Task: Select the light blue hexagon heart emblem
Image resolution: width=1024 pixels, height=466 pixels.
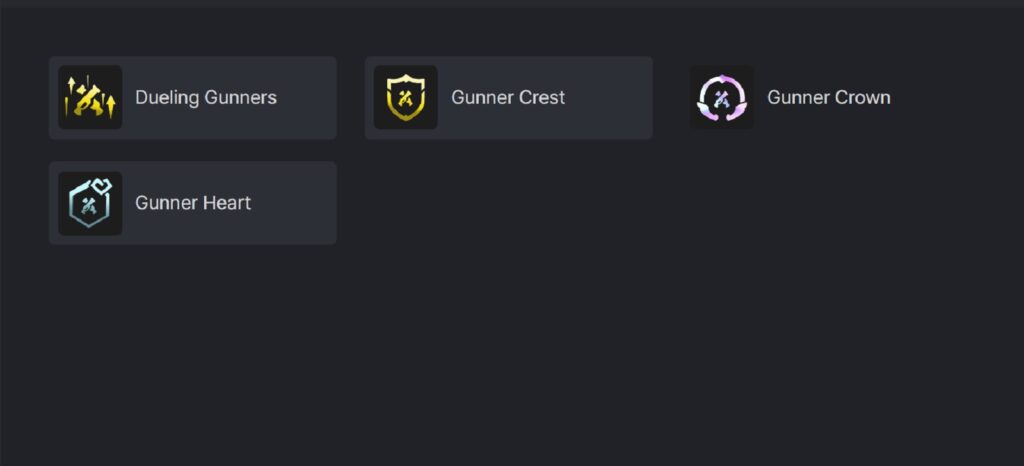Action: [90, 203]
